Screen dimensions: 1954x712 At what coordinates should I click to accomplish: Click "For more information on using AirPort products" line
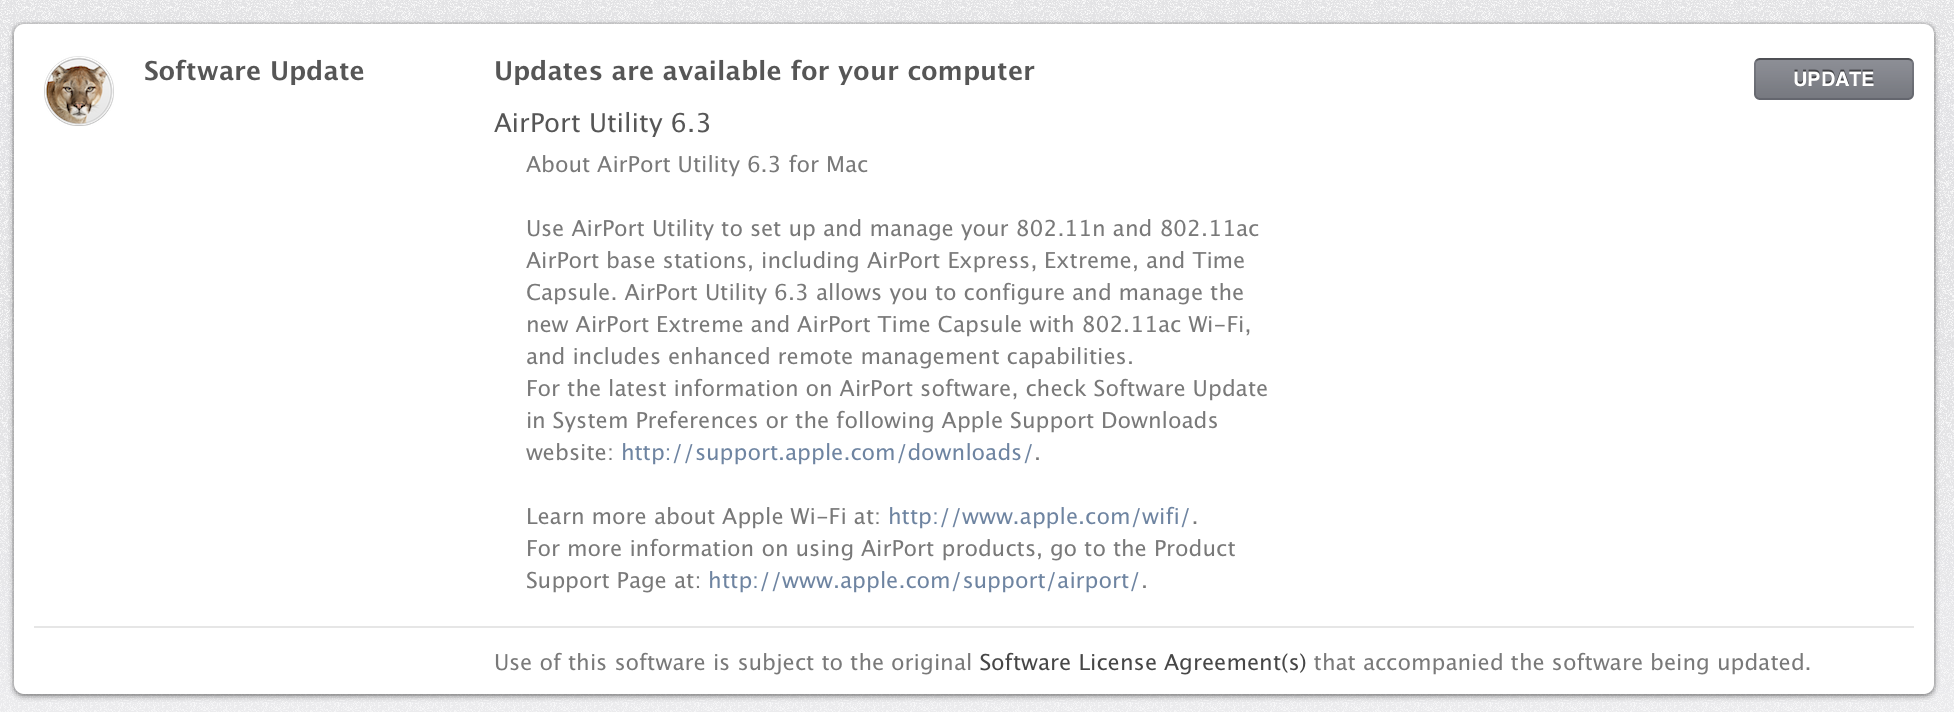coord(880,549)
